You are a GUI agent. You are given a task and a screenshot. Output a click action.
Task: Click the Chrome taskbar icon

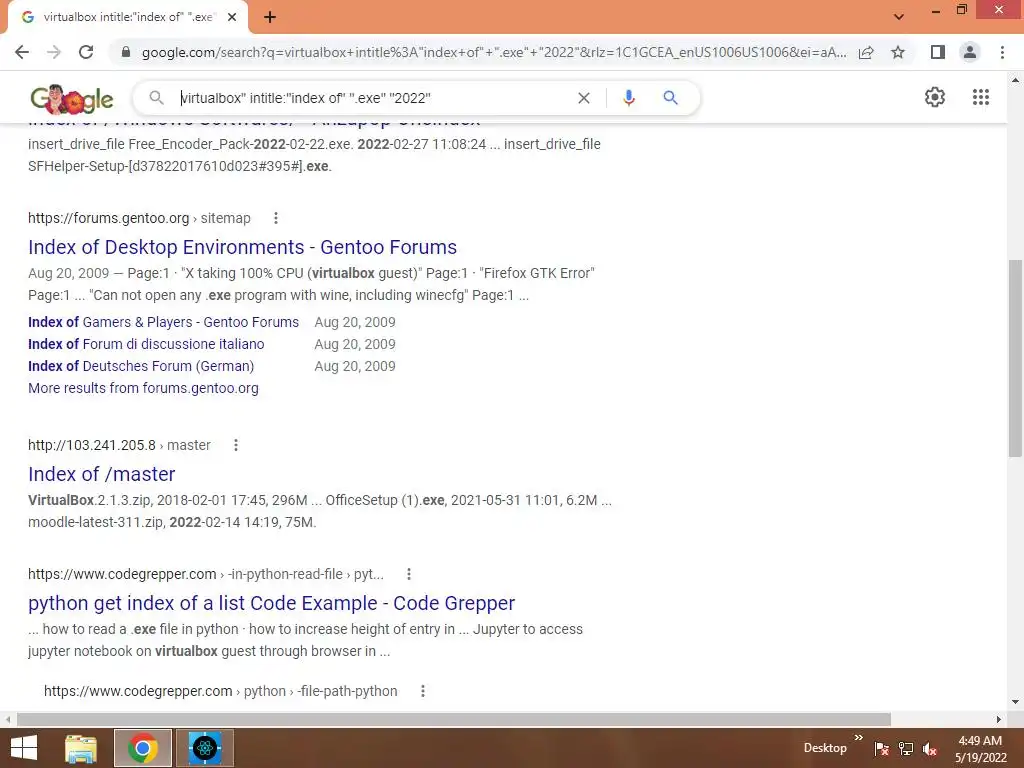pyautogui.click(x=142, y=748)
